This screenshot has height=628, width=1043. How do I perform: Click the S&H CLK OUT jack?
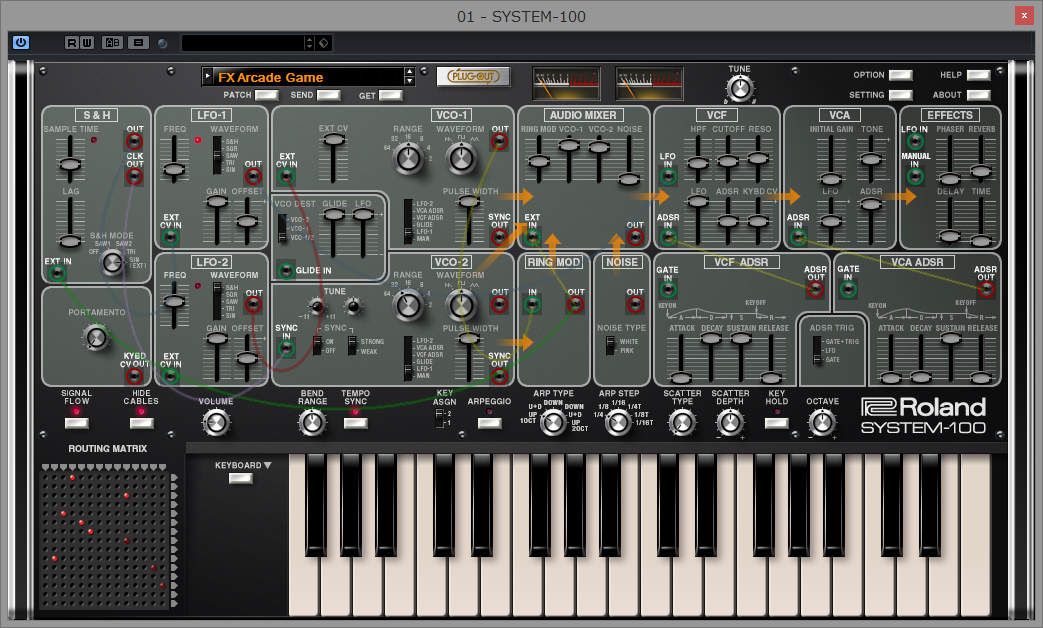tap(134, 176)
